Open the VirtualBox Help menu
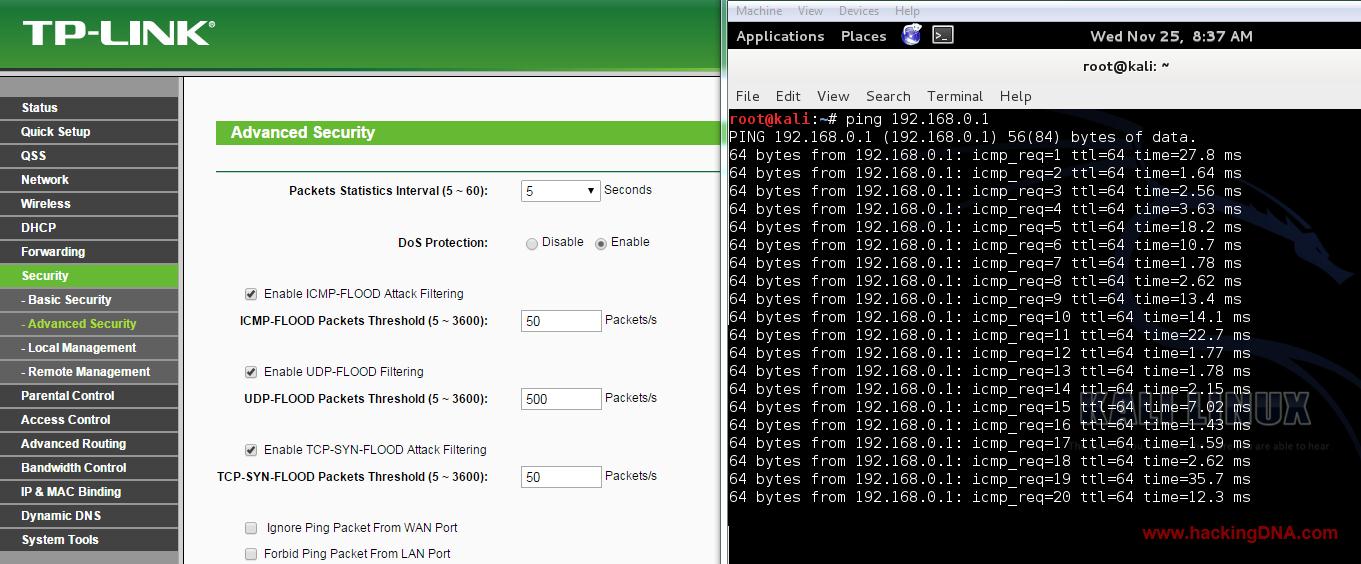The image size is (1361, 564). click(x=907, y=11)
